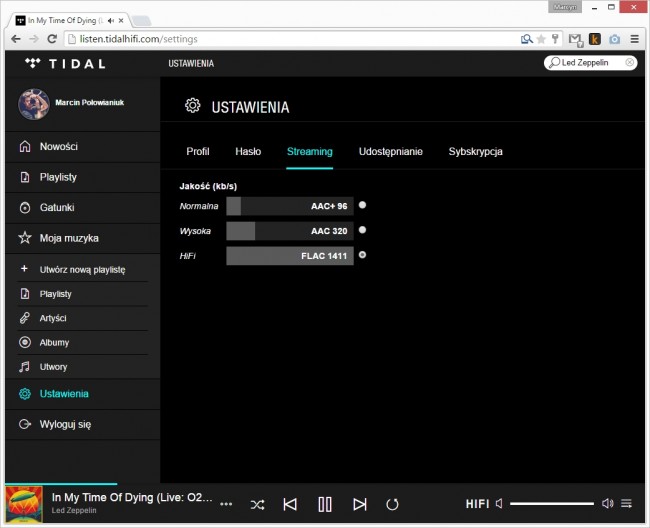Open Chrome hamburger menu
The image size is (650, 528).
(x=635, y=39)
